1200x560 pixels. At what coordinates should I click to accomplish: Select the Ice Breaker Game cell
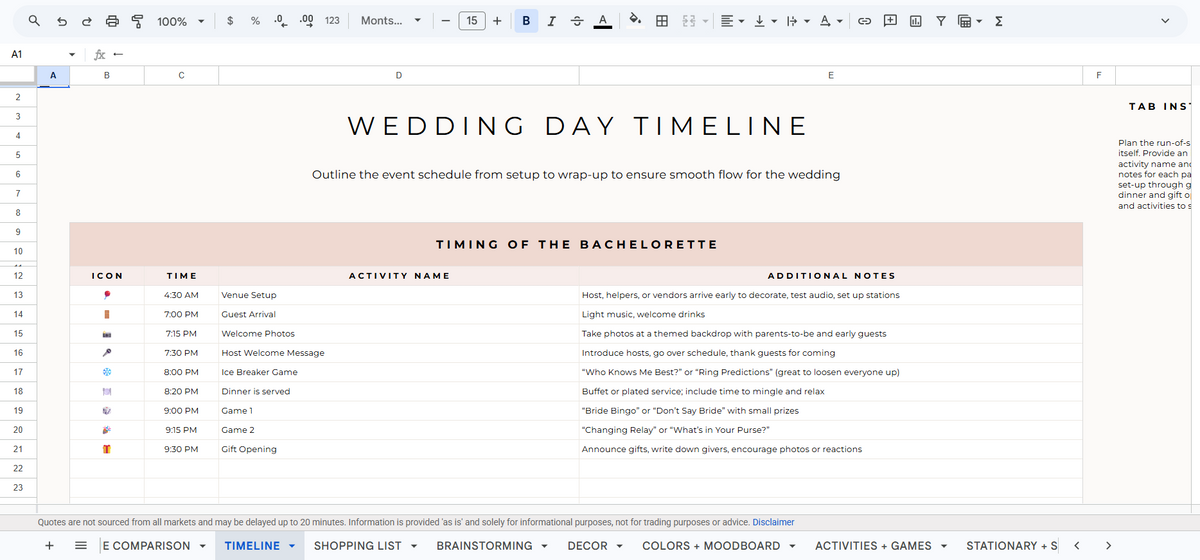pos(398,372)
